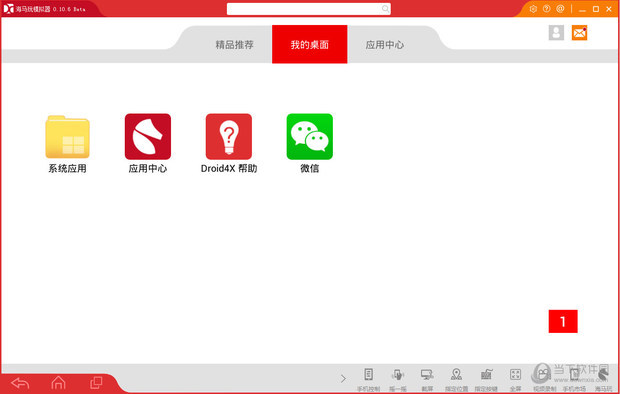Click the search box in title bar
620x394 pixels.
tap(309, 9)
